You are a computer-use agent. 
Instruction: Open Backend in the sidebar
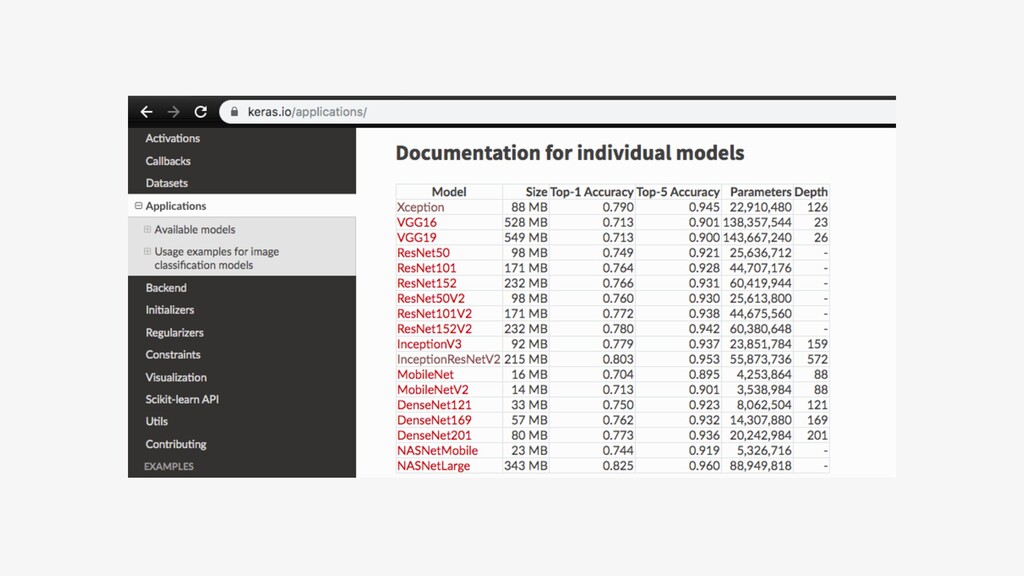(x=166, y=287)
